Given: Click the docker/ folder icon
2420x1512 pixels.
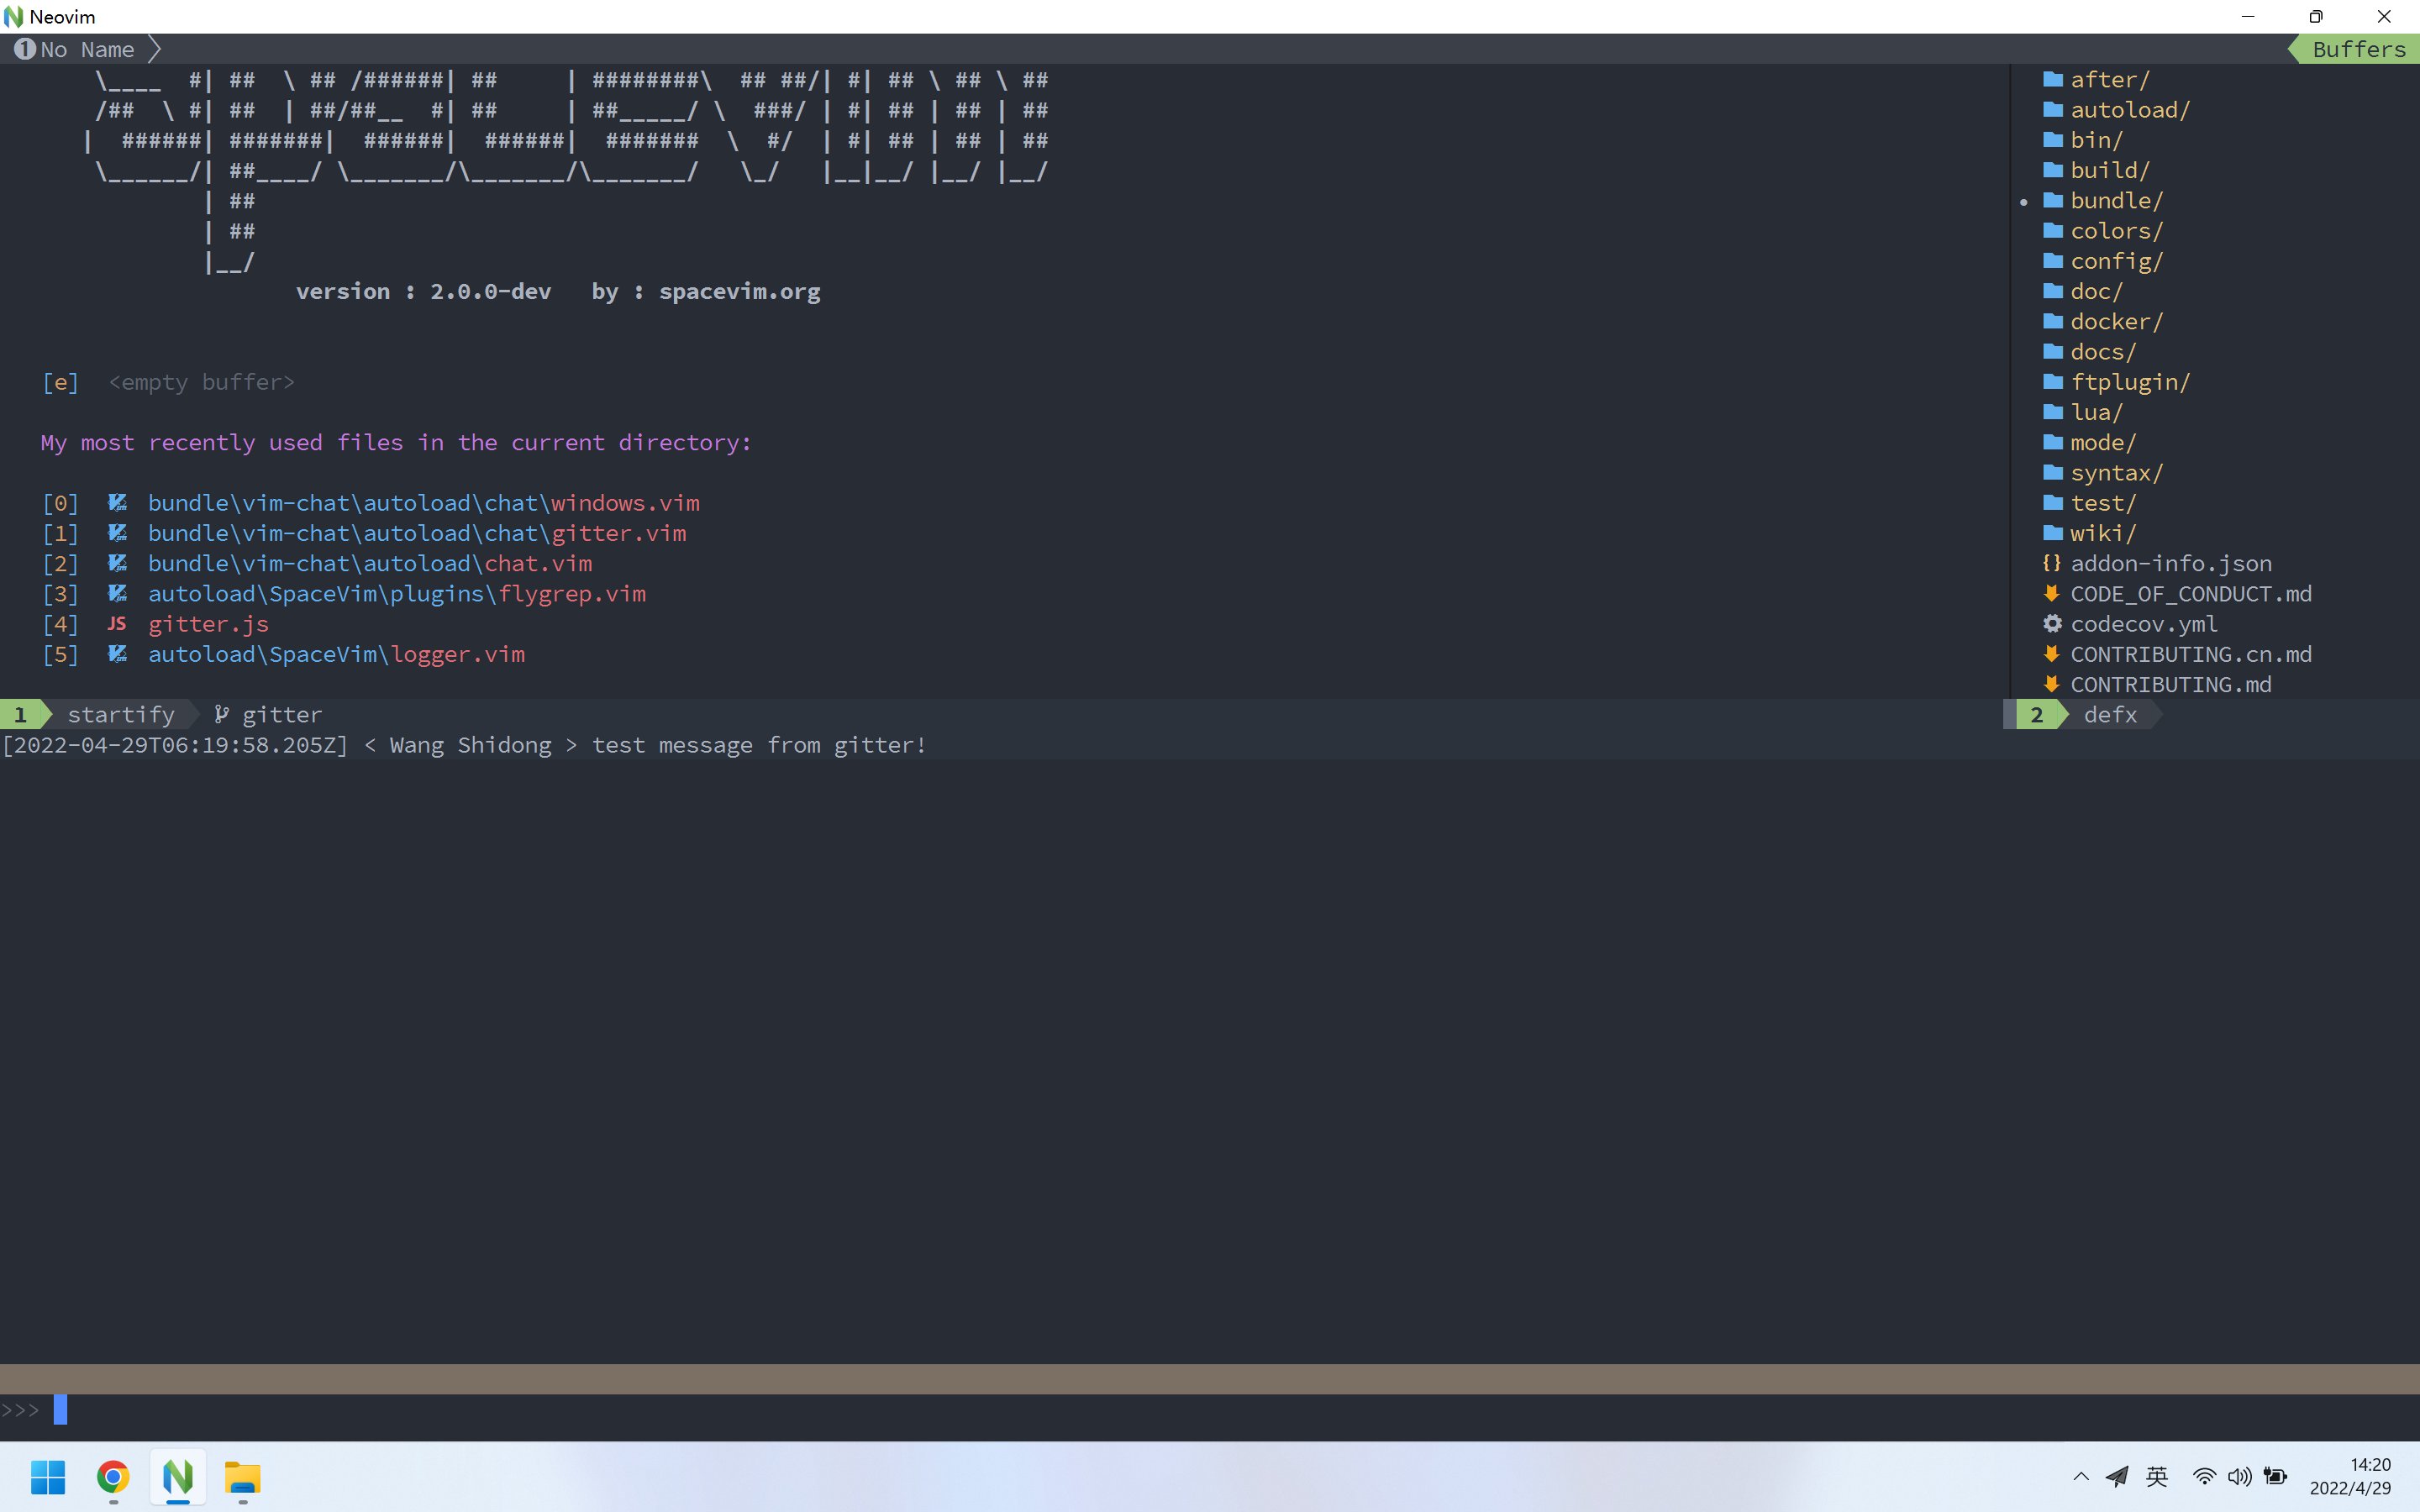Looking at the screenshot, I should (2053, 321).
